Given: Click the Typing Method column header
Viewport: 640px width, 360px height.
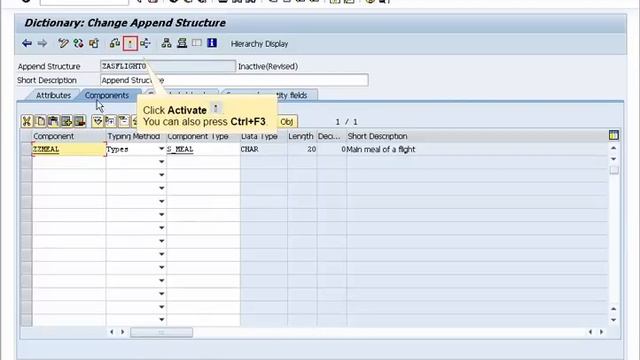Looking at the screenshot, I should pos(136,136).
